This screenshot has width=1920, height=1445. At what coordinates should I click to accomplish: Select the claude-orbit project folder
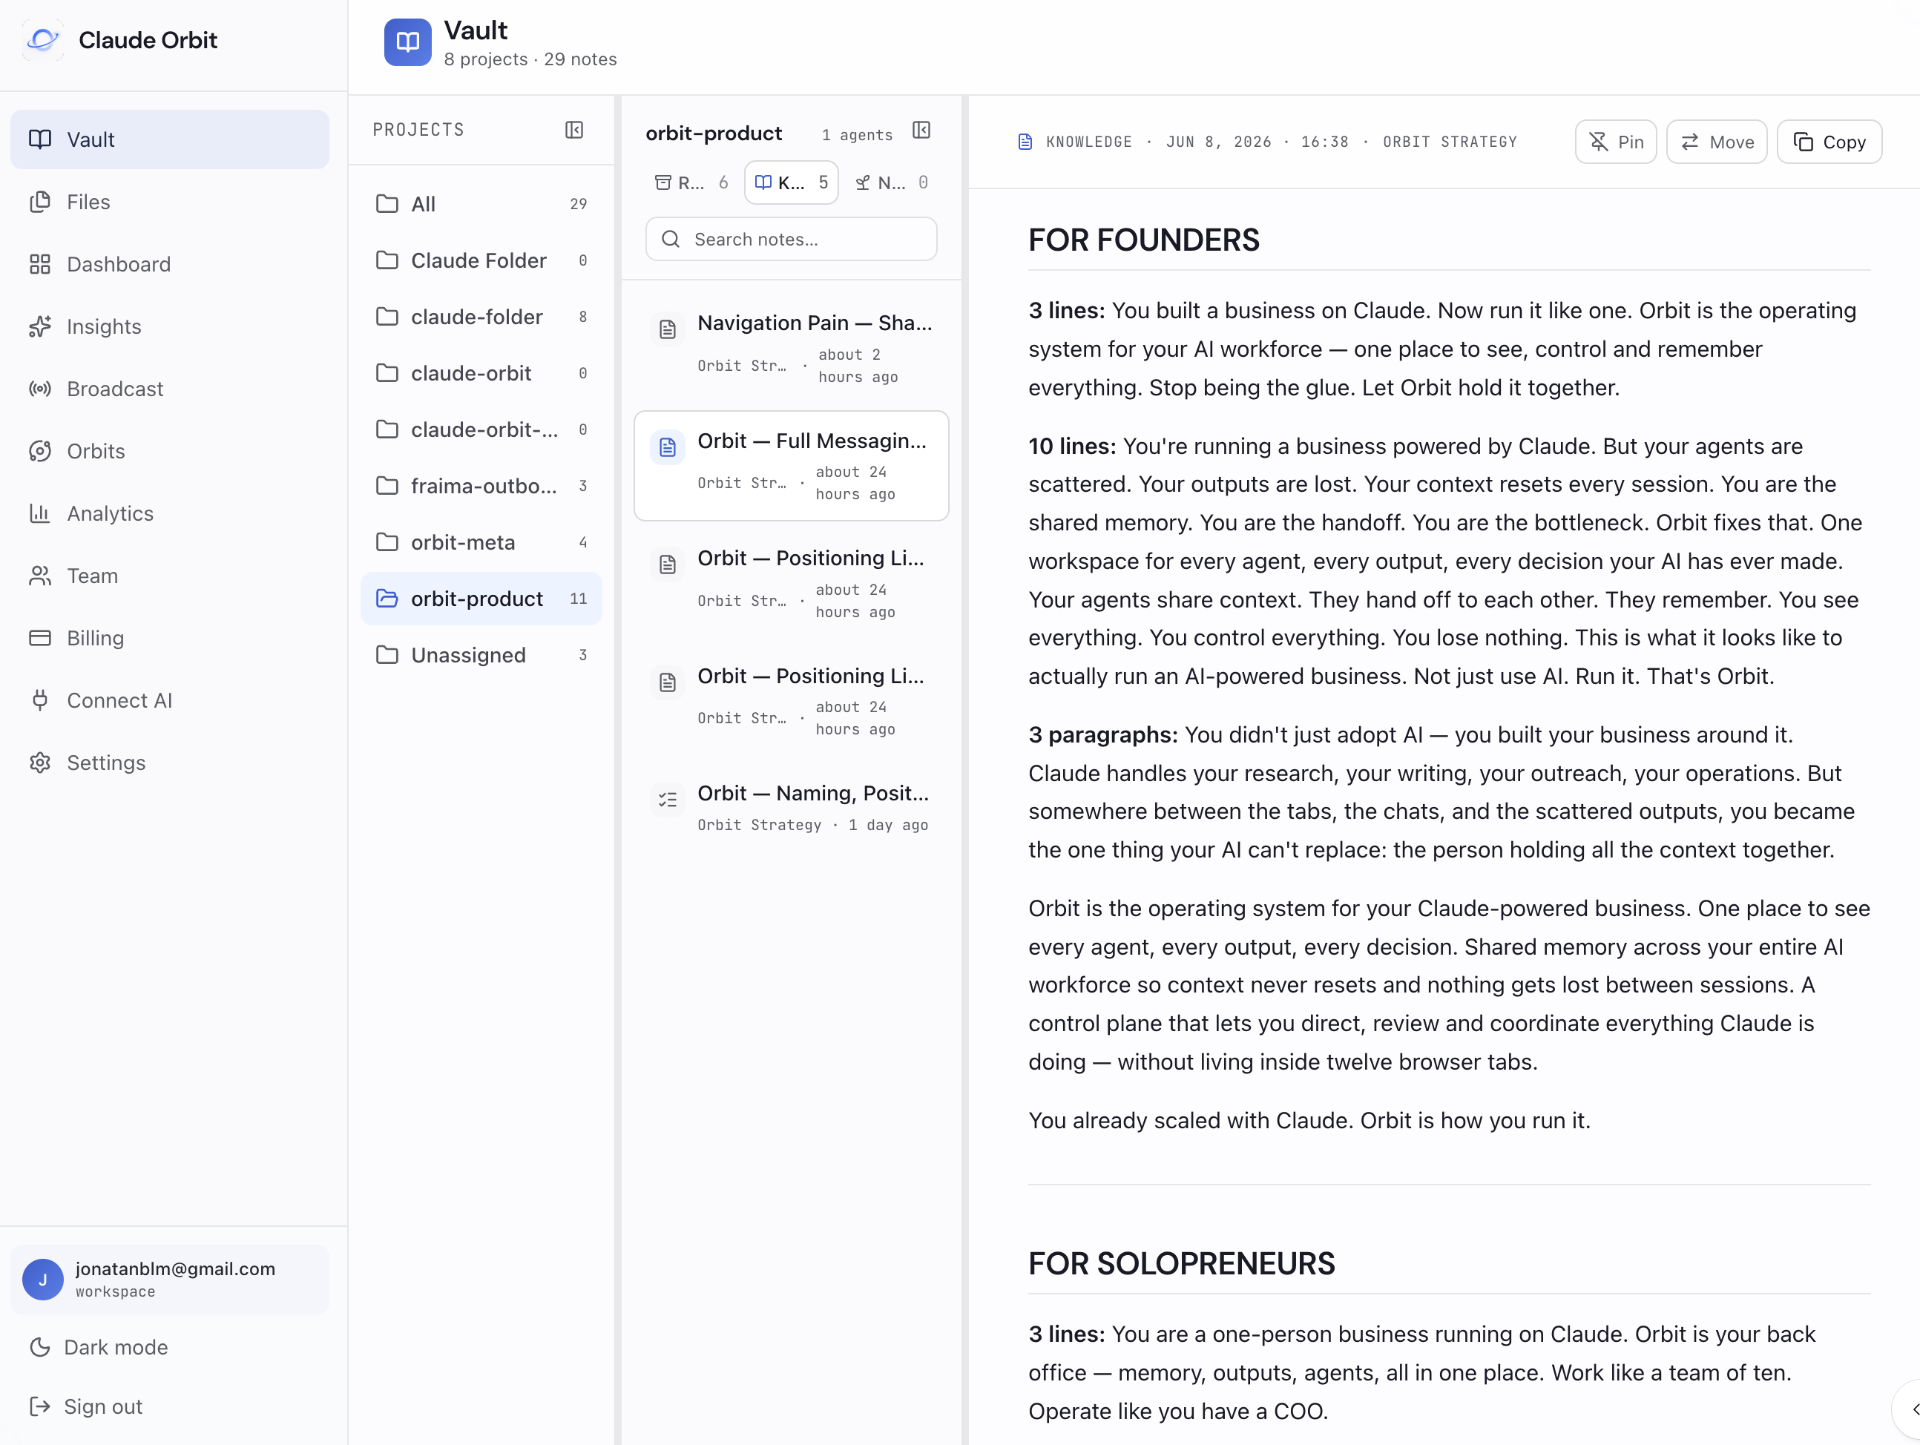pyautogui.click(x=481, y=373)
